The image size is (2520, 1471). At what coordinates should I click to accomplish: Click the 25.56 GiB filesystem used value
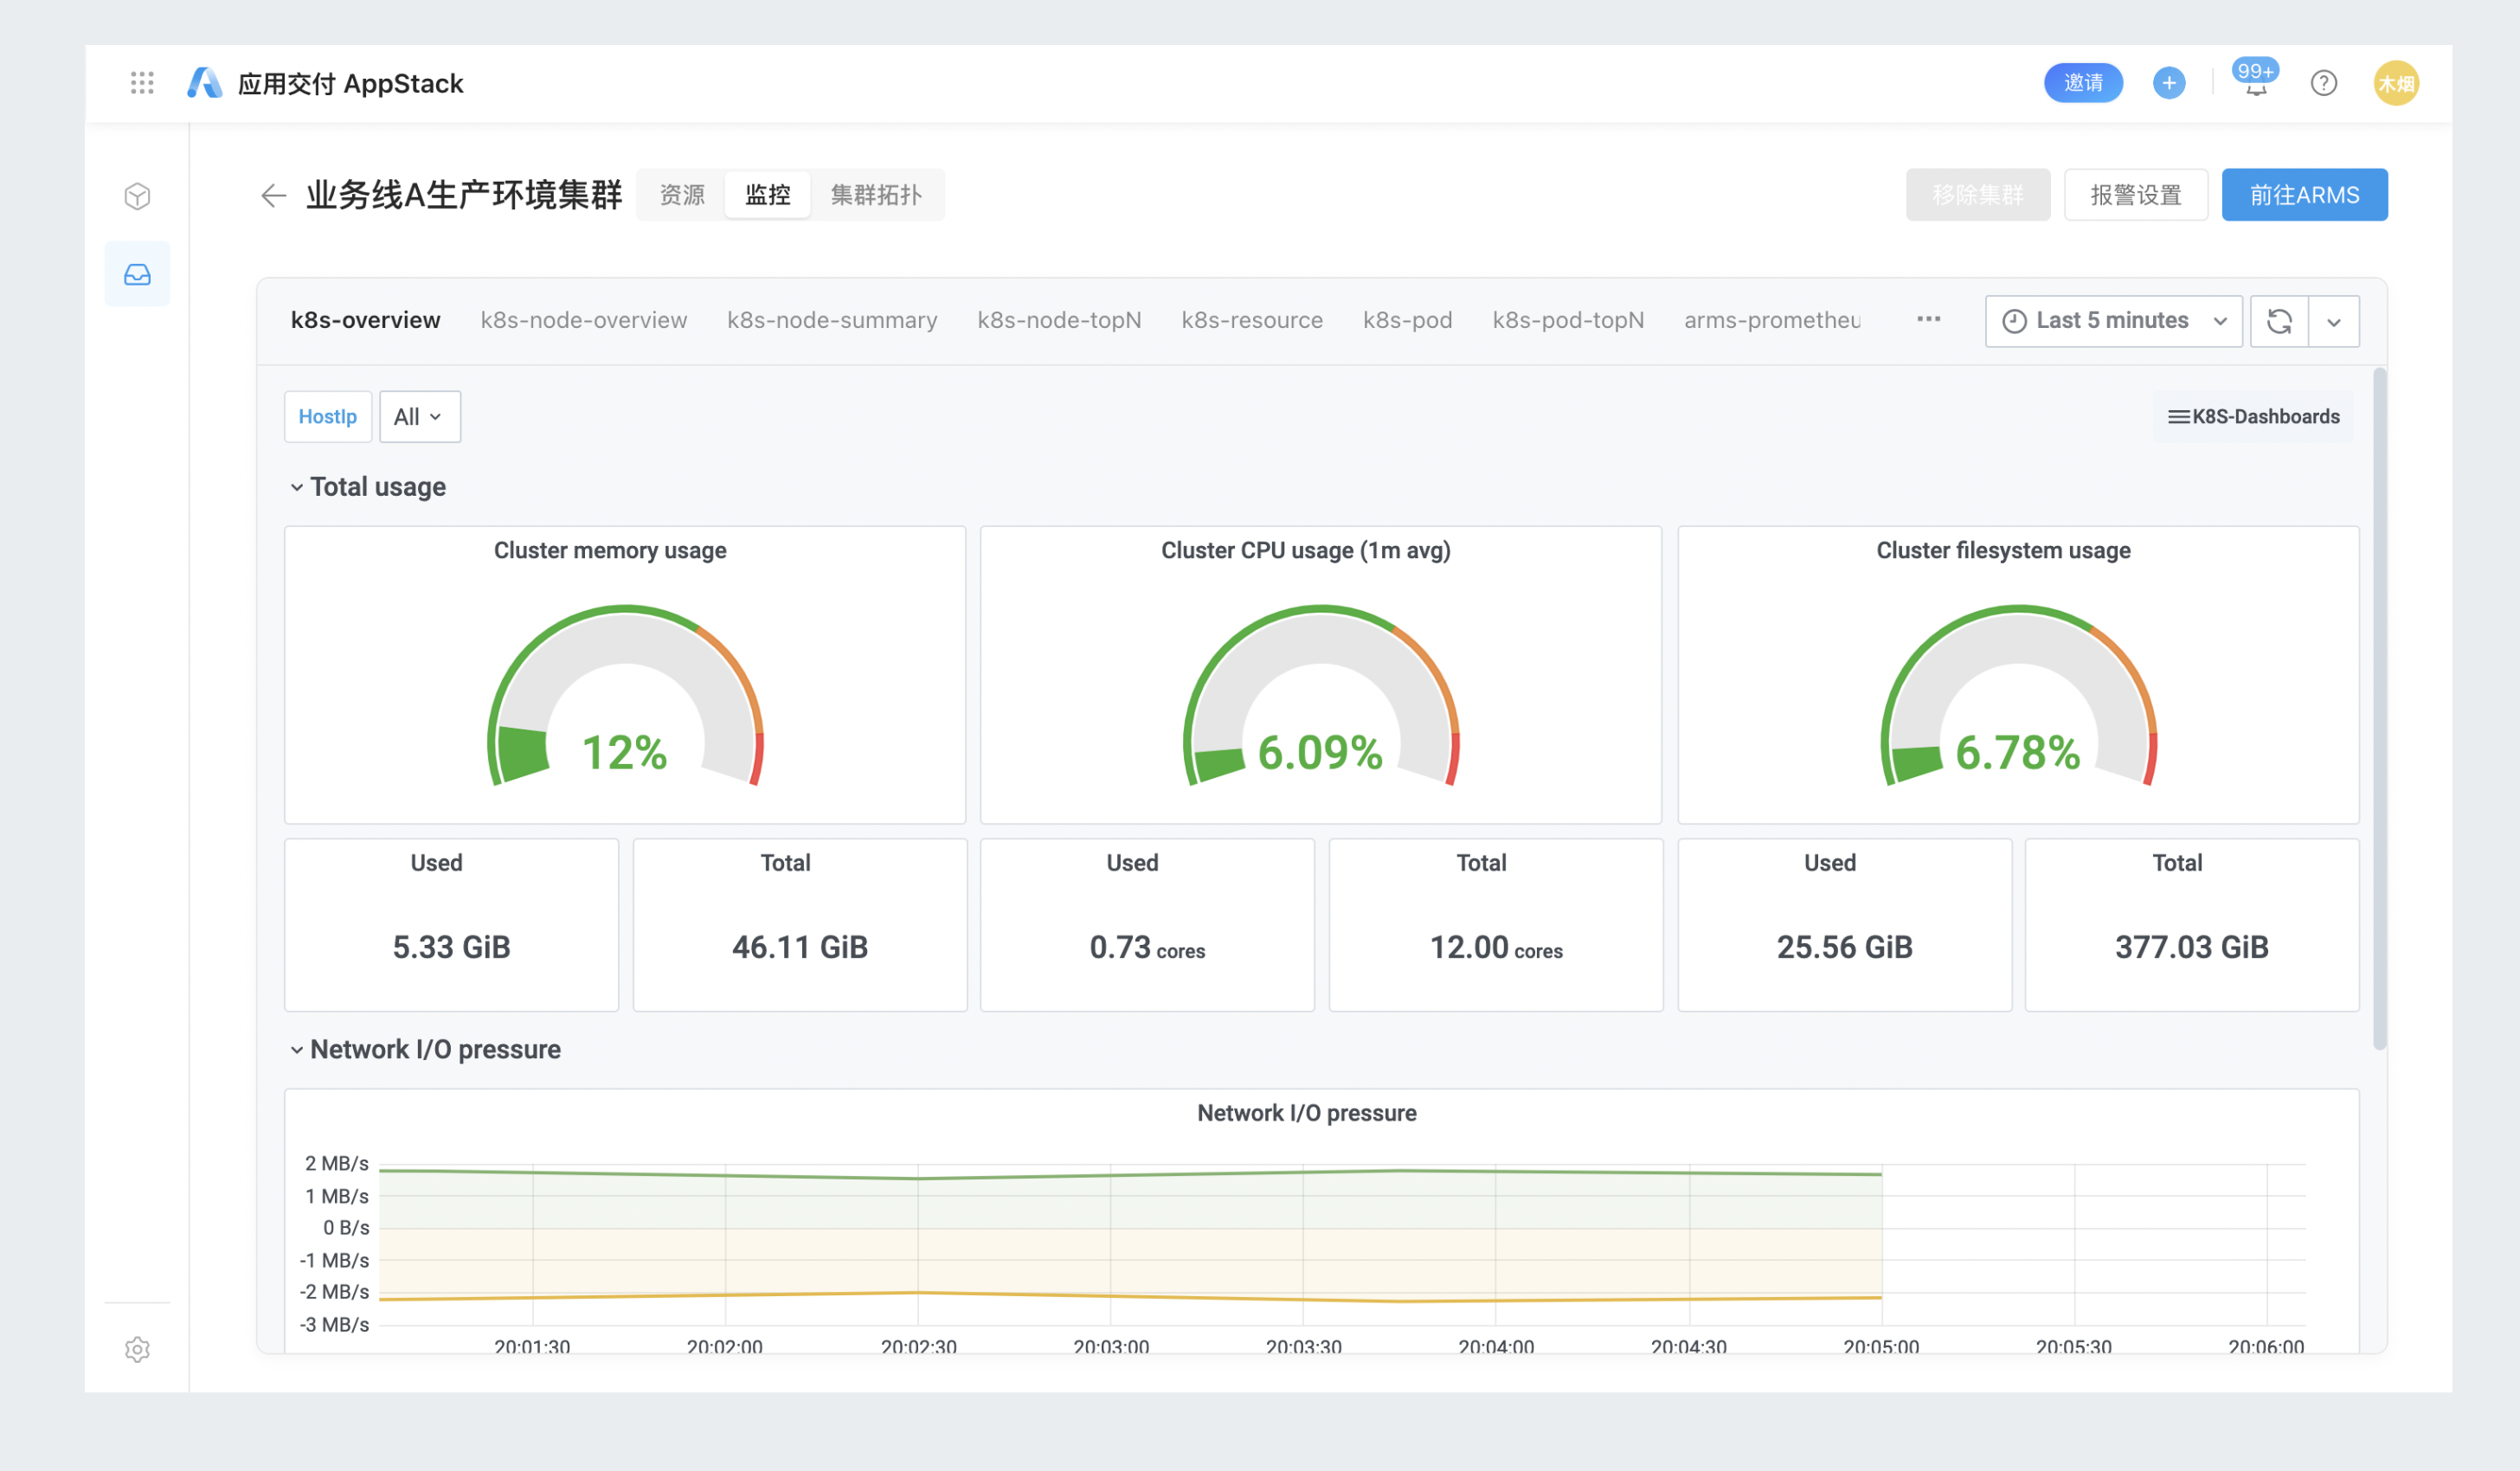[1844, 947]
